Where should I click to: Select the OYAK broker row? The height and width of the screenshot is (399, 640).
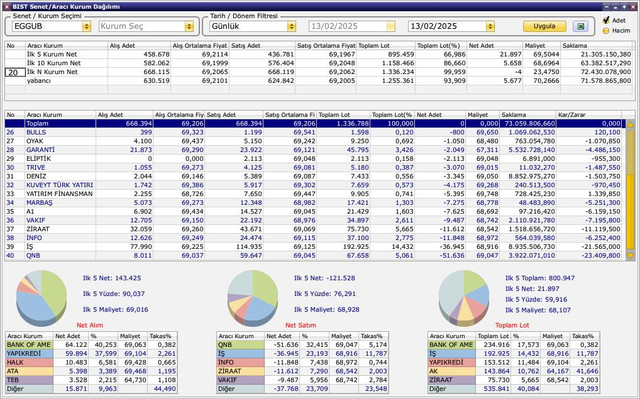tap(314, 141)
